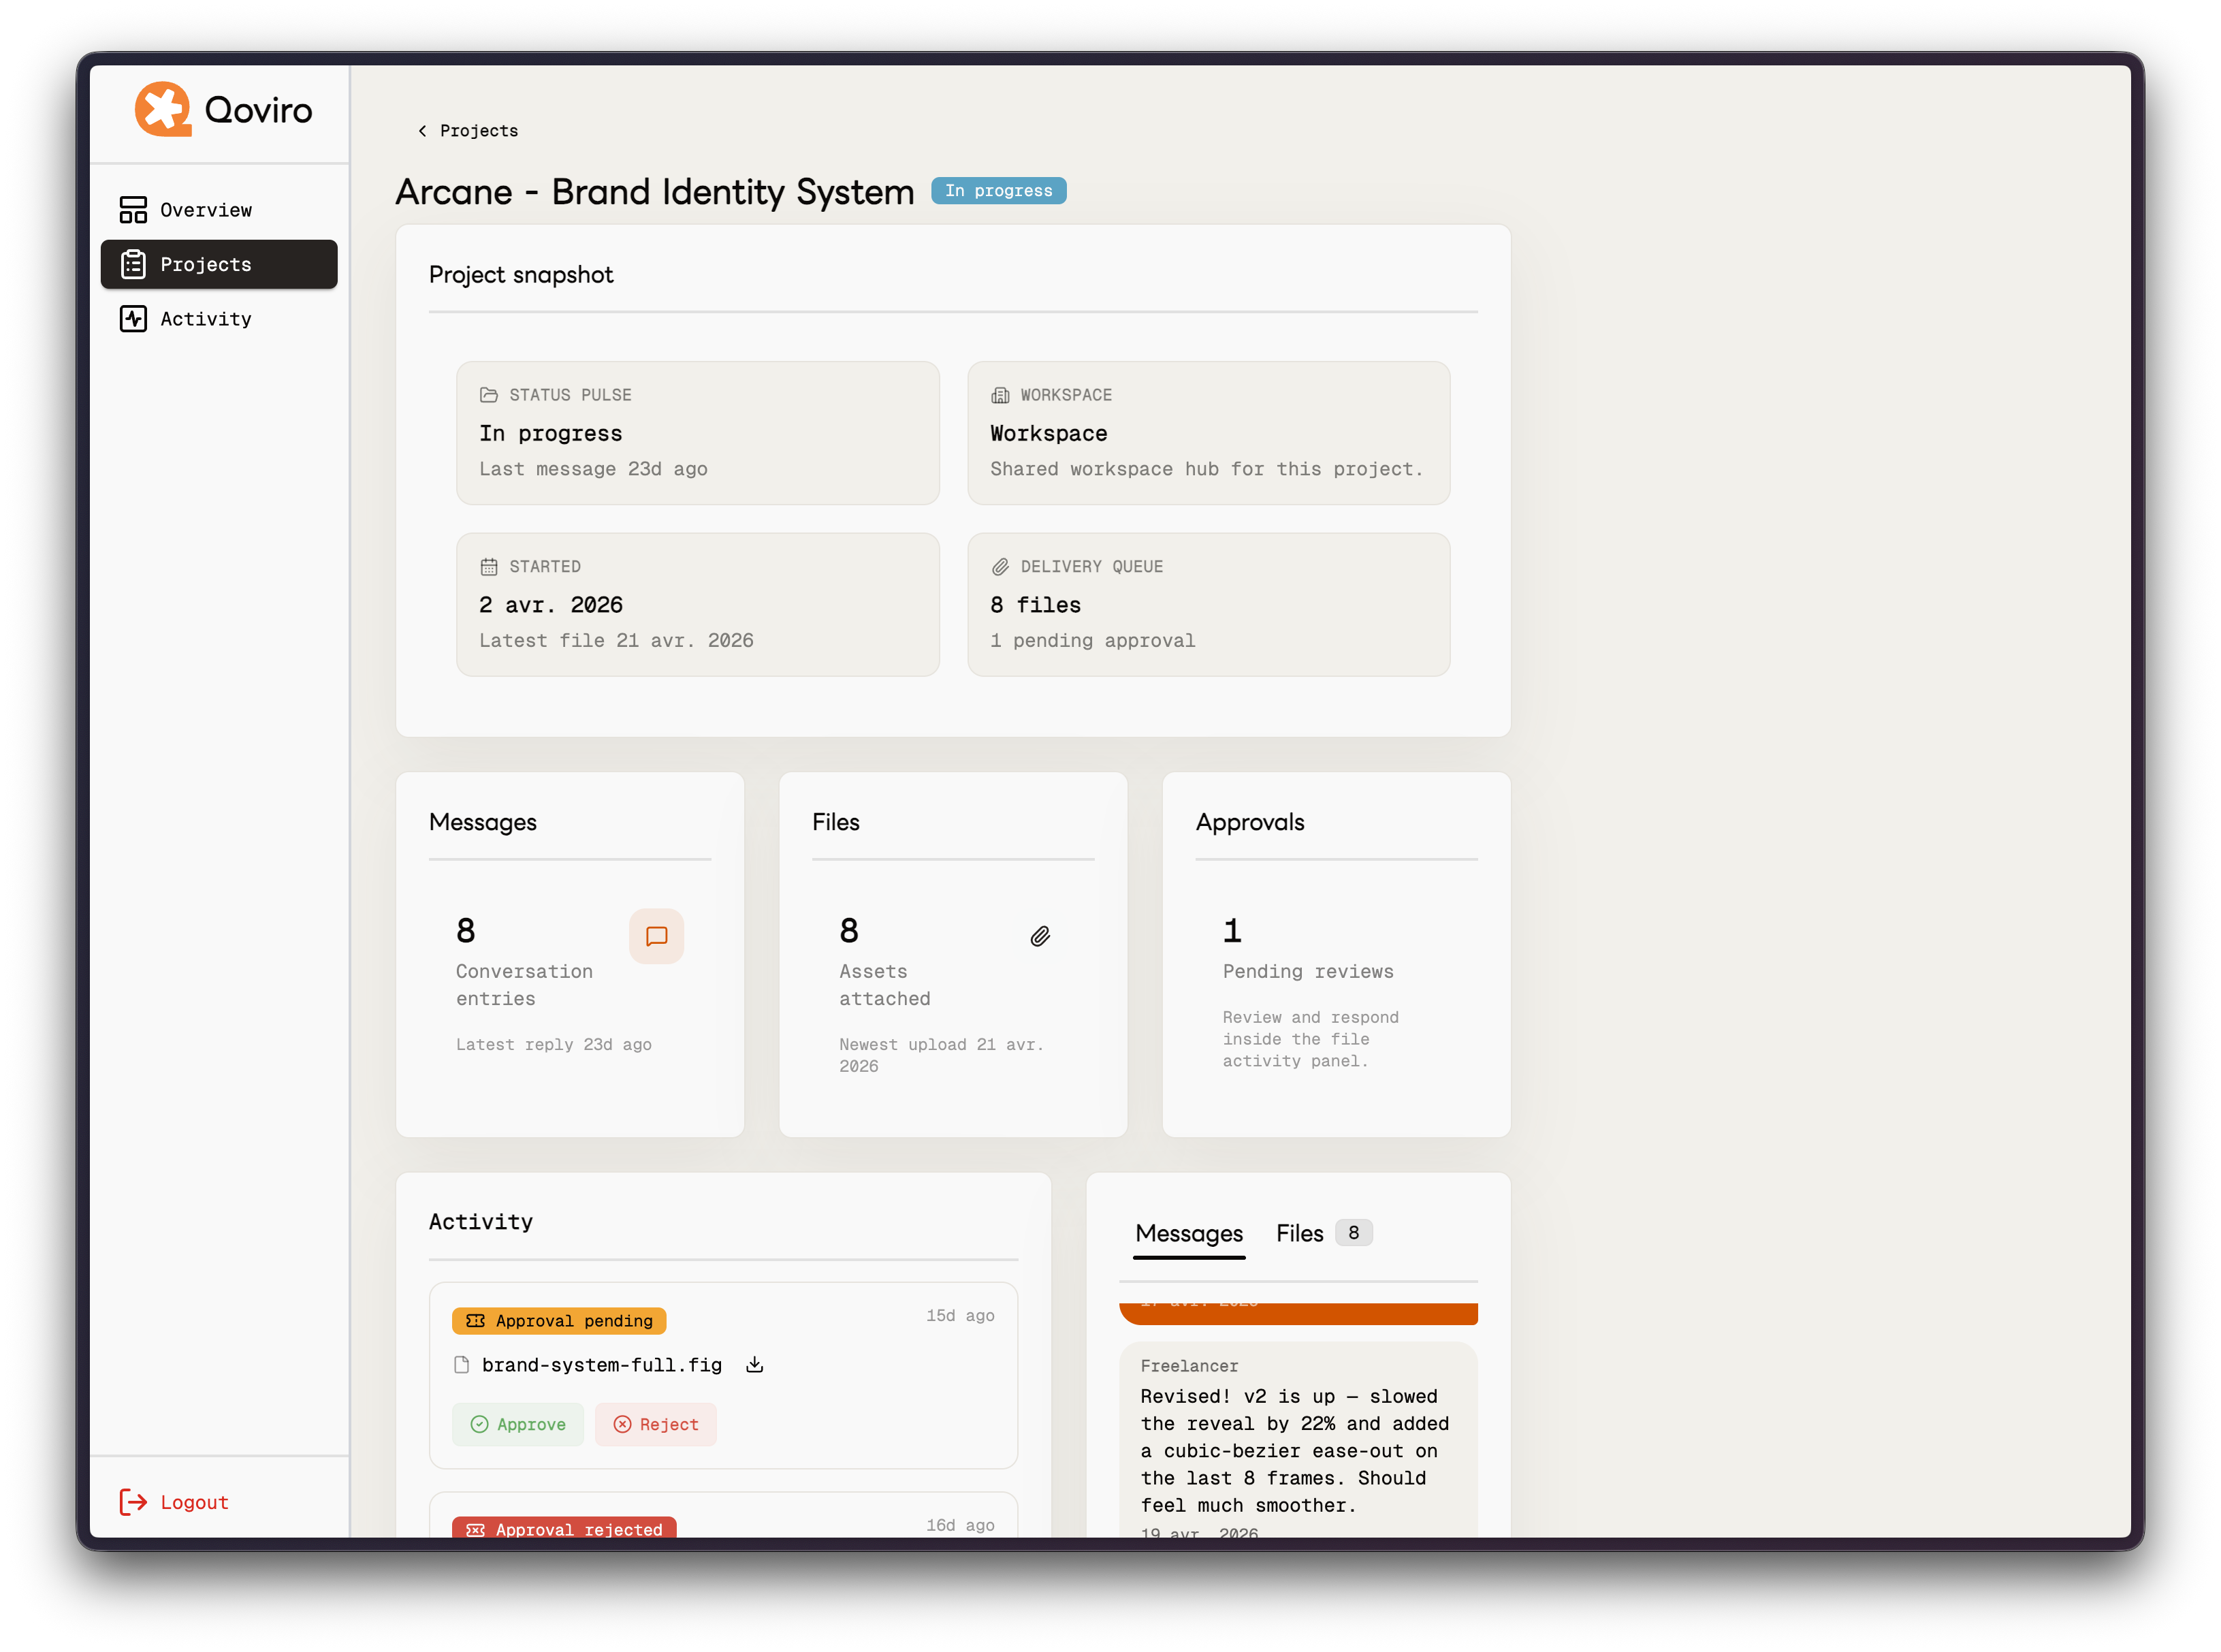Click the brand-system-full.fig file name
The image size is (2221, 1652).
[x=601, y=1365]
